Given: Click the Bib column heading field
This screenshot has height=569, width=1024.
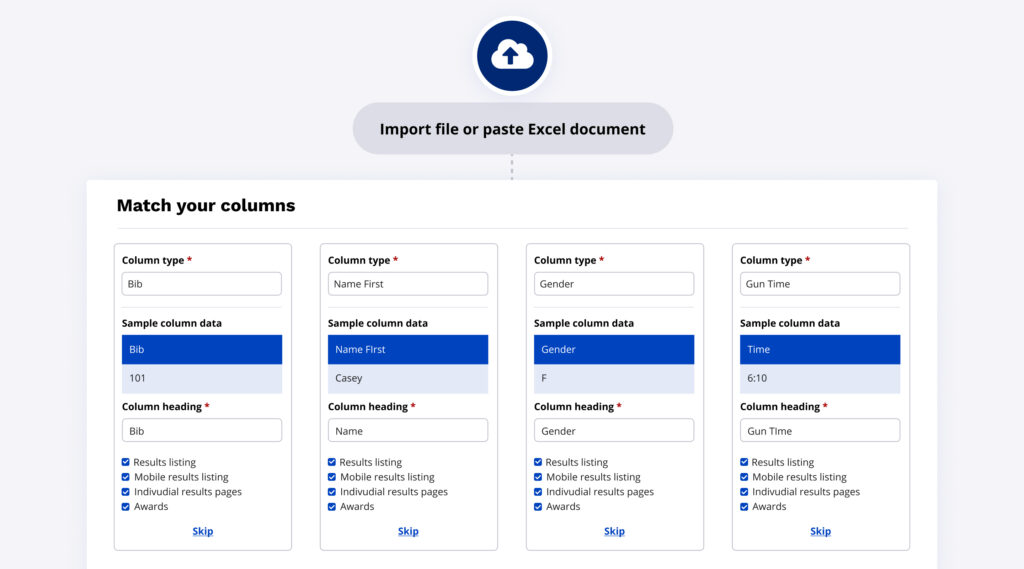Looking at the screenshot, I should (x=202, y=431).
